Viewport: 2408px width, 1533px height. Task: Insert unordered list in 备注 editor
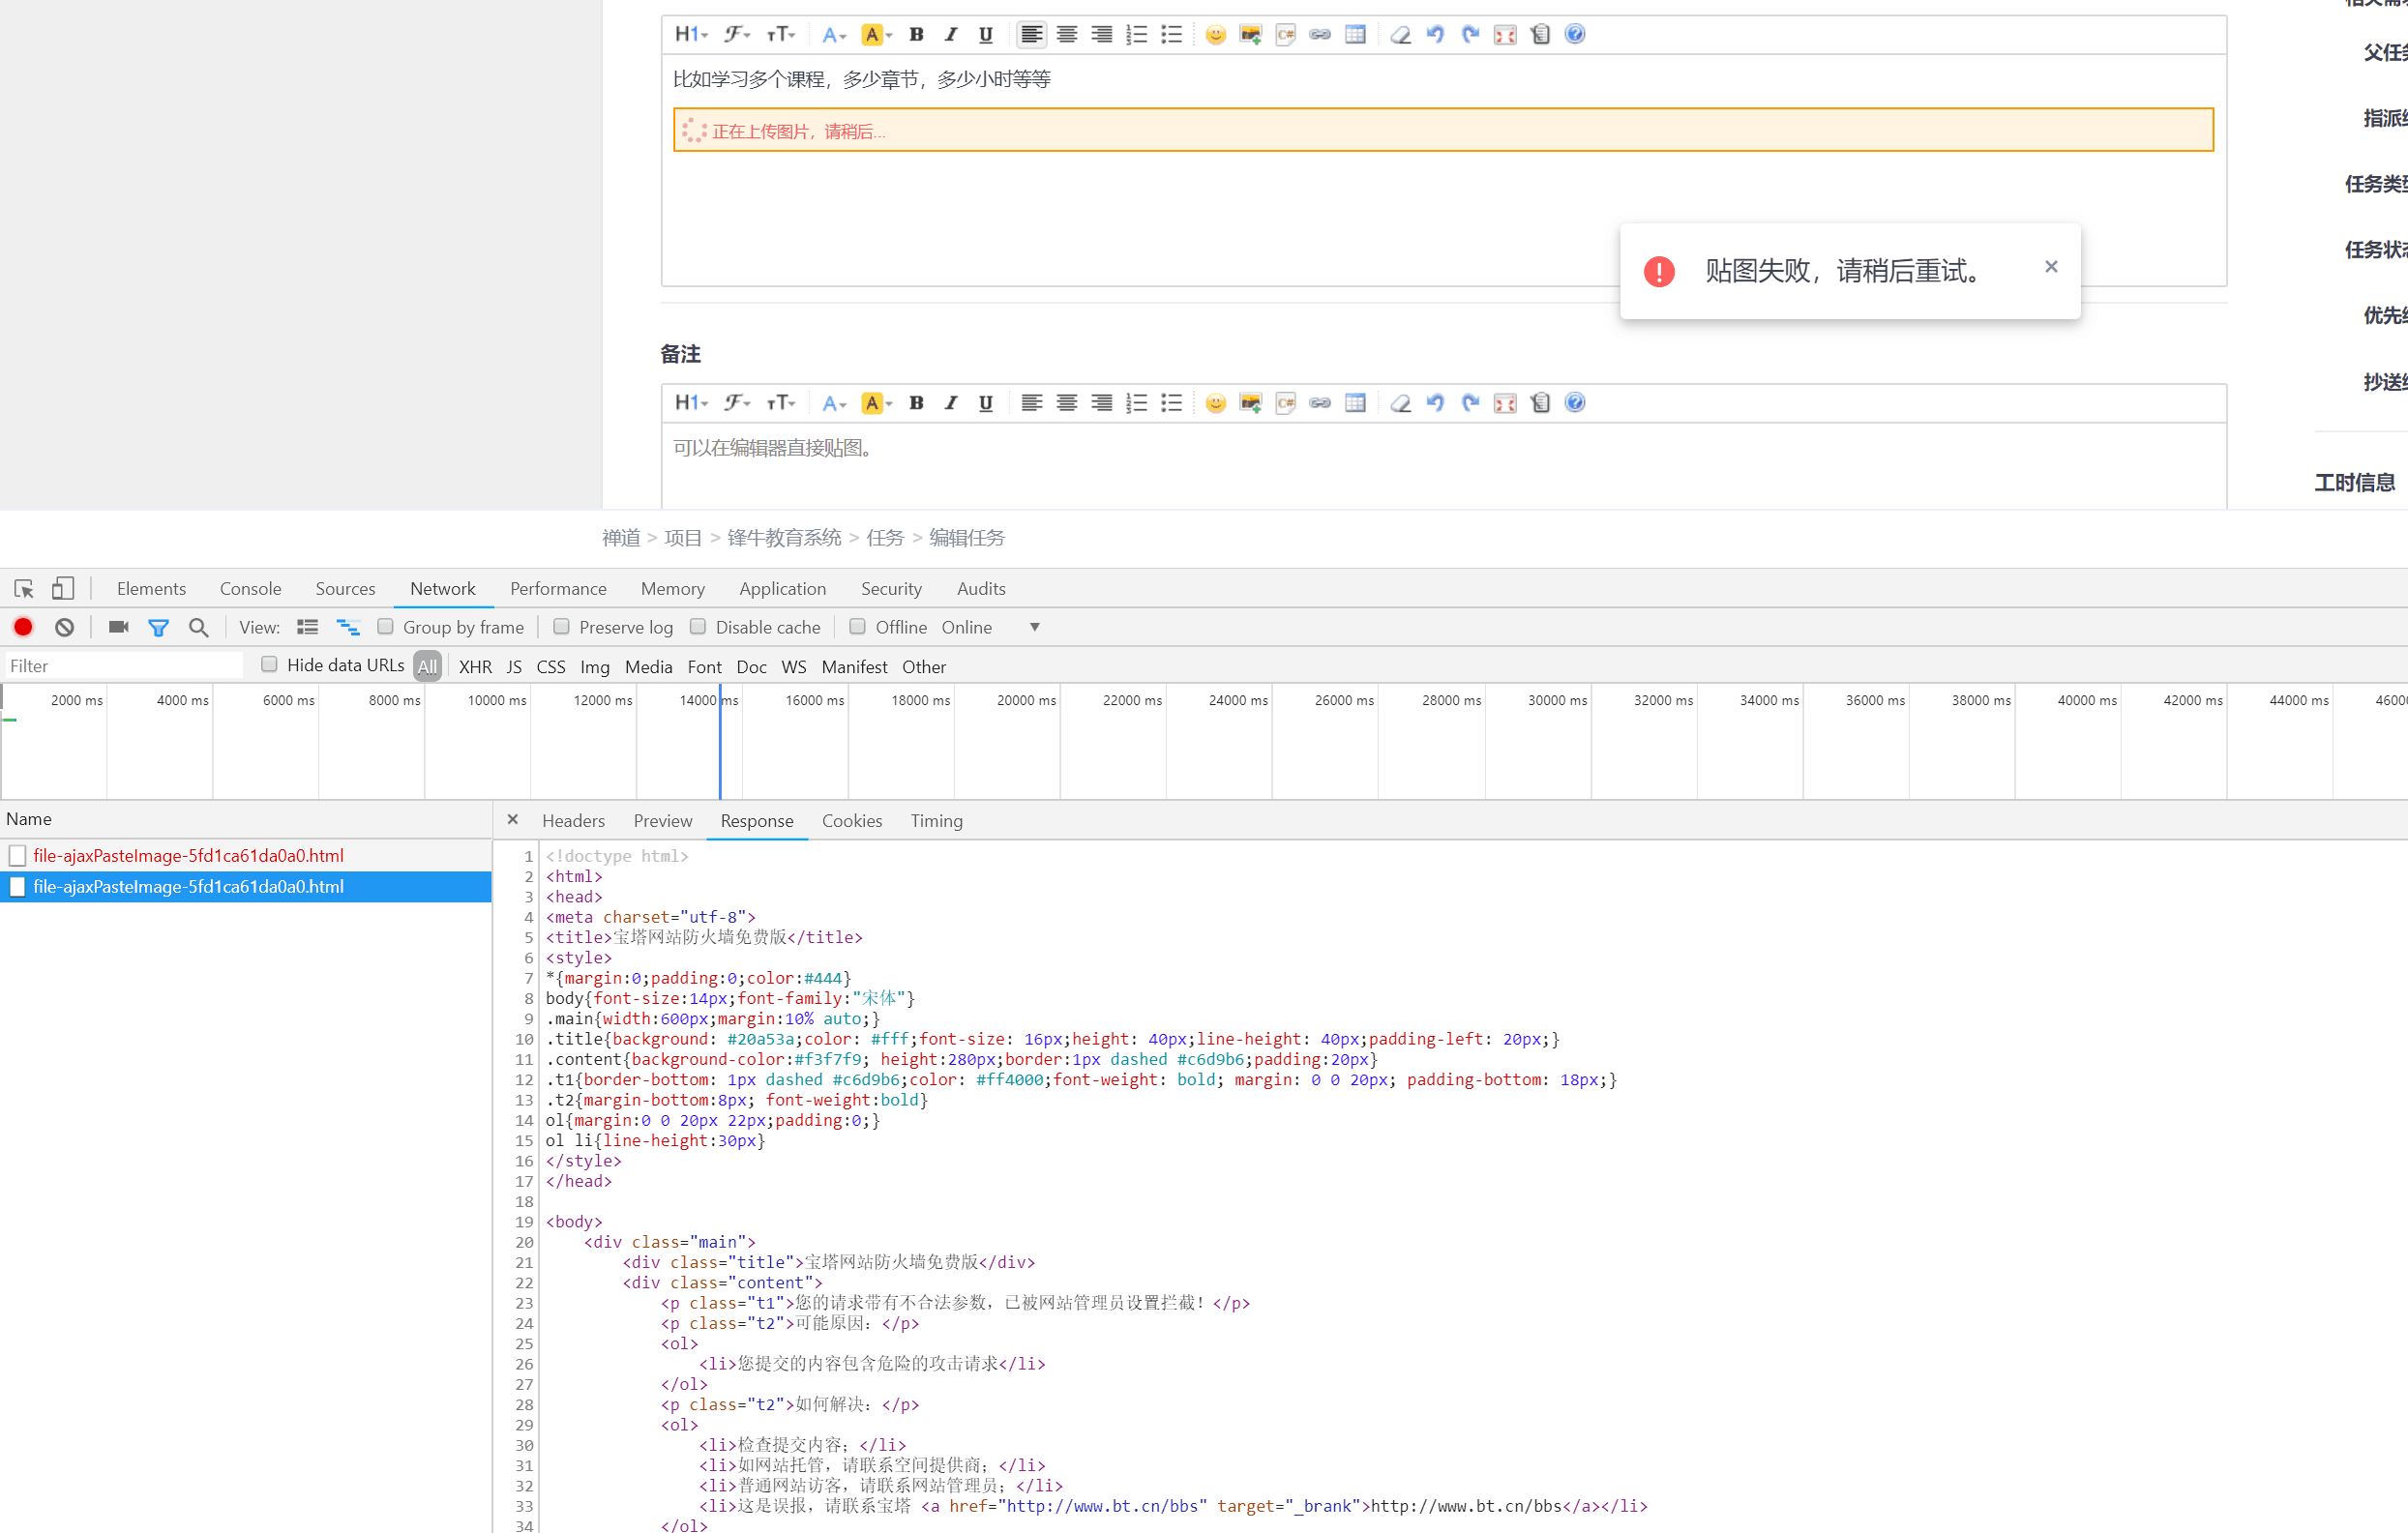(x=1172, y=403)
